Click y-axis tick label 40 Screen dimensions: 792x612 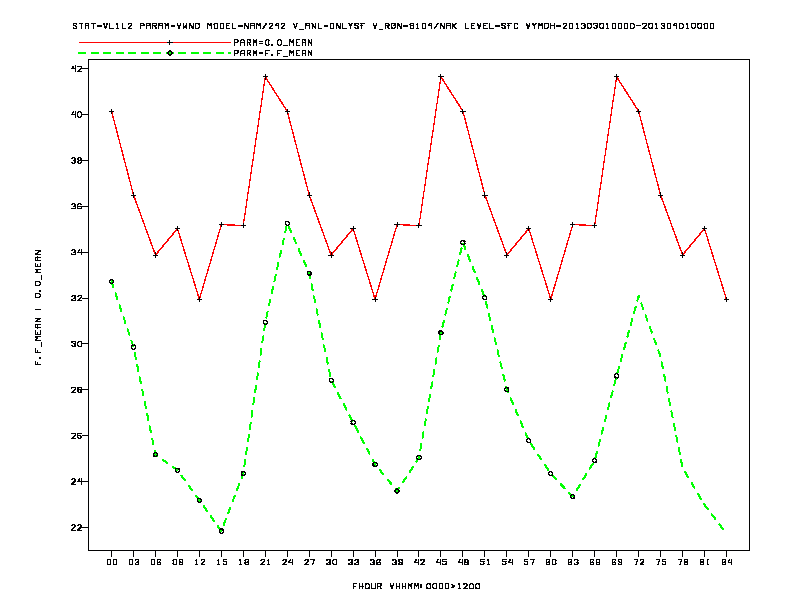pos(77,114)
